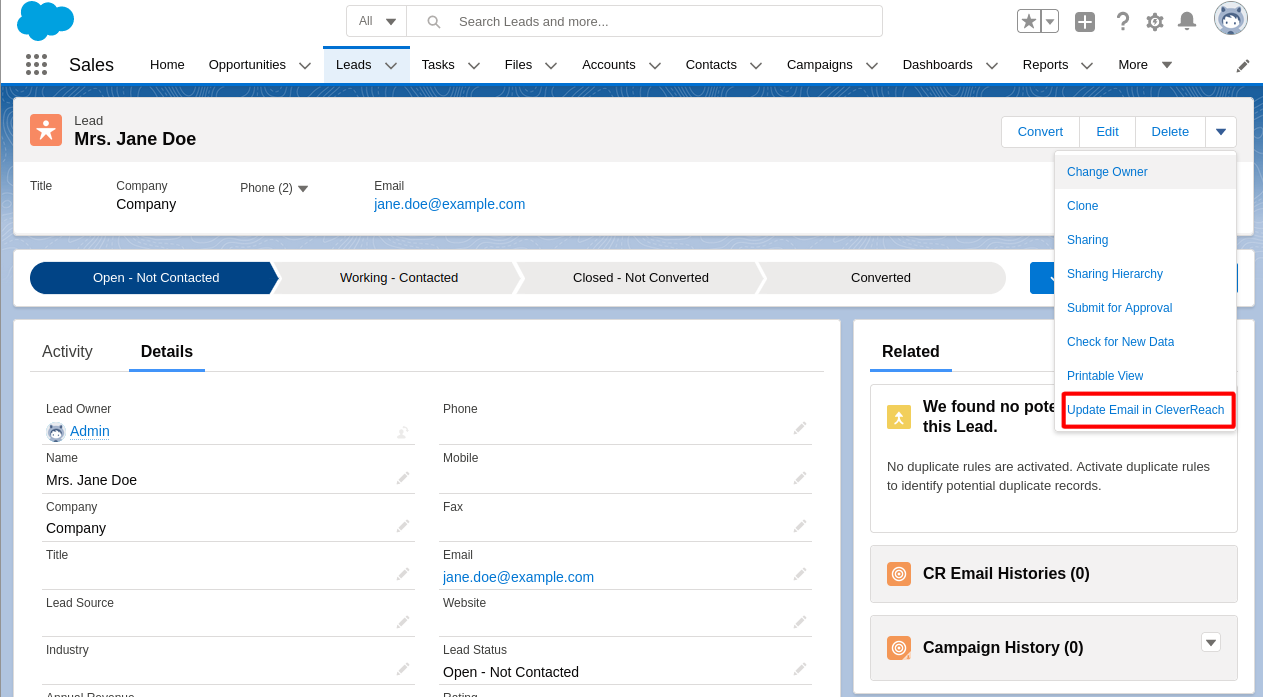
Task: Select Sharing Hierarchy menu item
Action: [x=1146, y=274]
